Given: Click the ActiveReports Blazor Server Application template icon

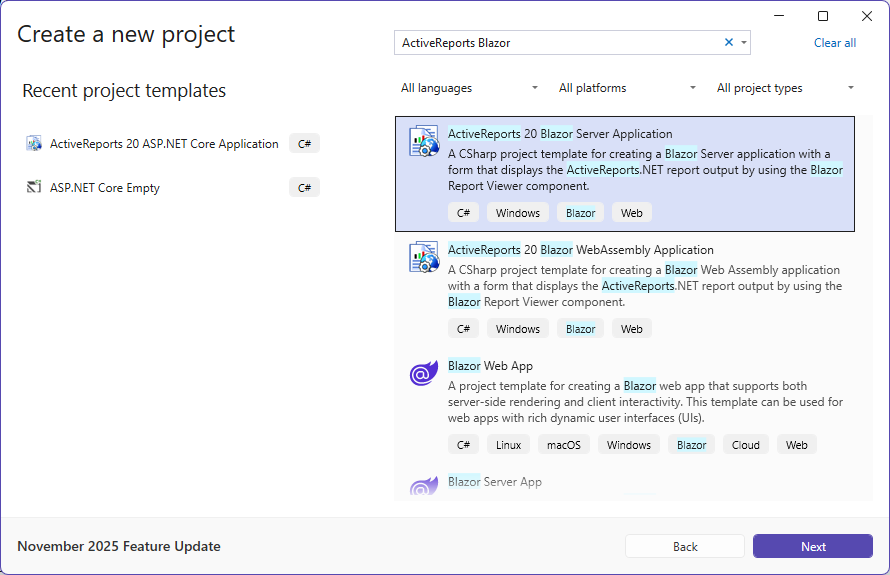Looking at the screenshot, I should click(x=424, y=142).
